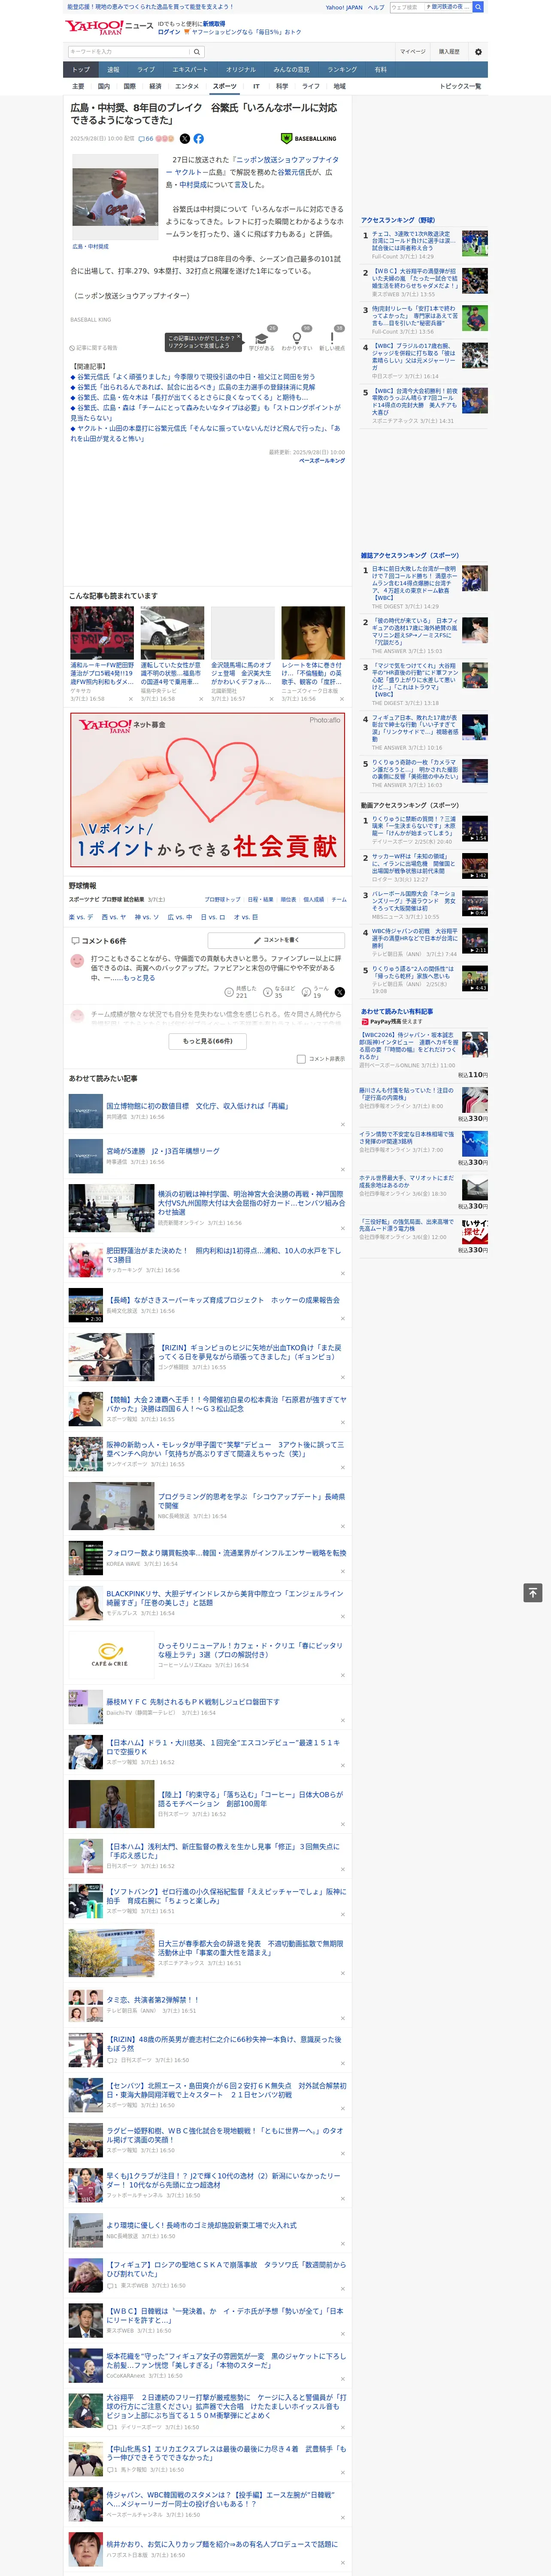This screenshot has width=551, height=2576.
Task: Click the 新しい視点 exclamation reaction icon
Action: [x=332, y=338]
